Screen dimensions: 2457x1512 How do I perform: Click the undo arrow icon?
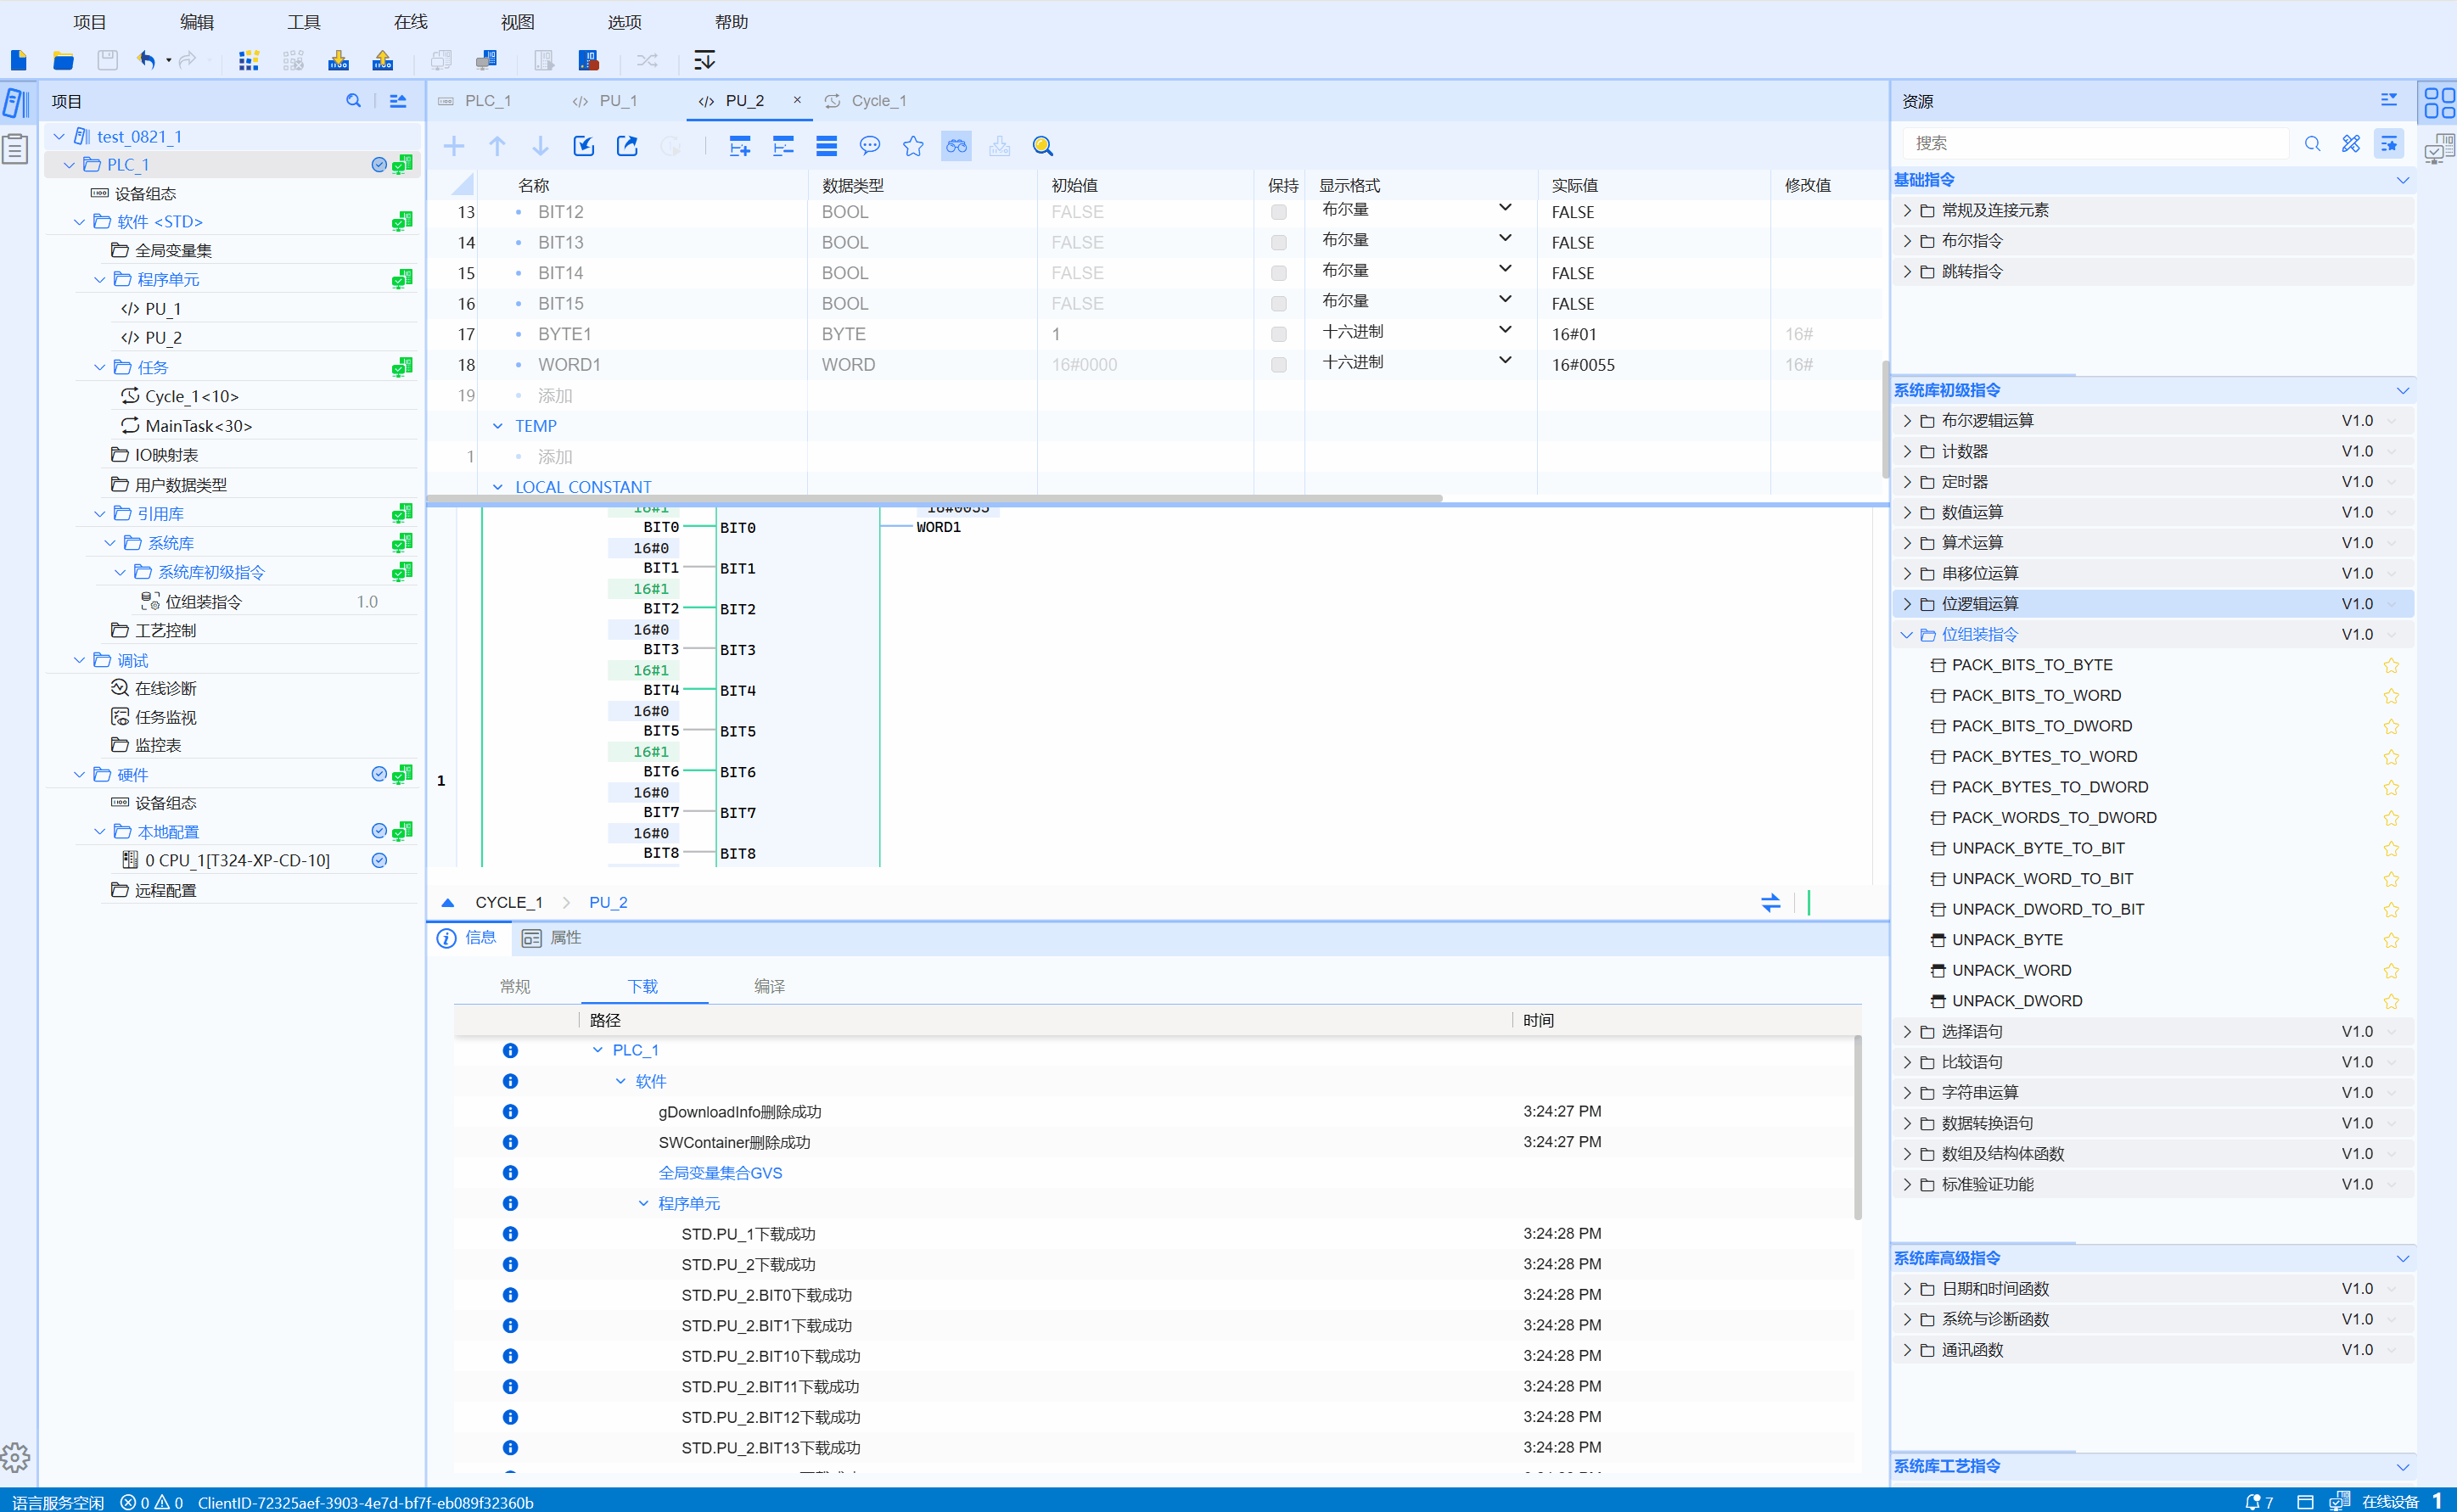coord(147,60)
